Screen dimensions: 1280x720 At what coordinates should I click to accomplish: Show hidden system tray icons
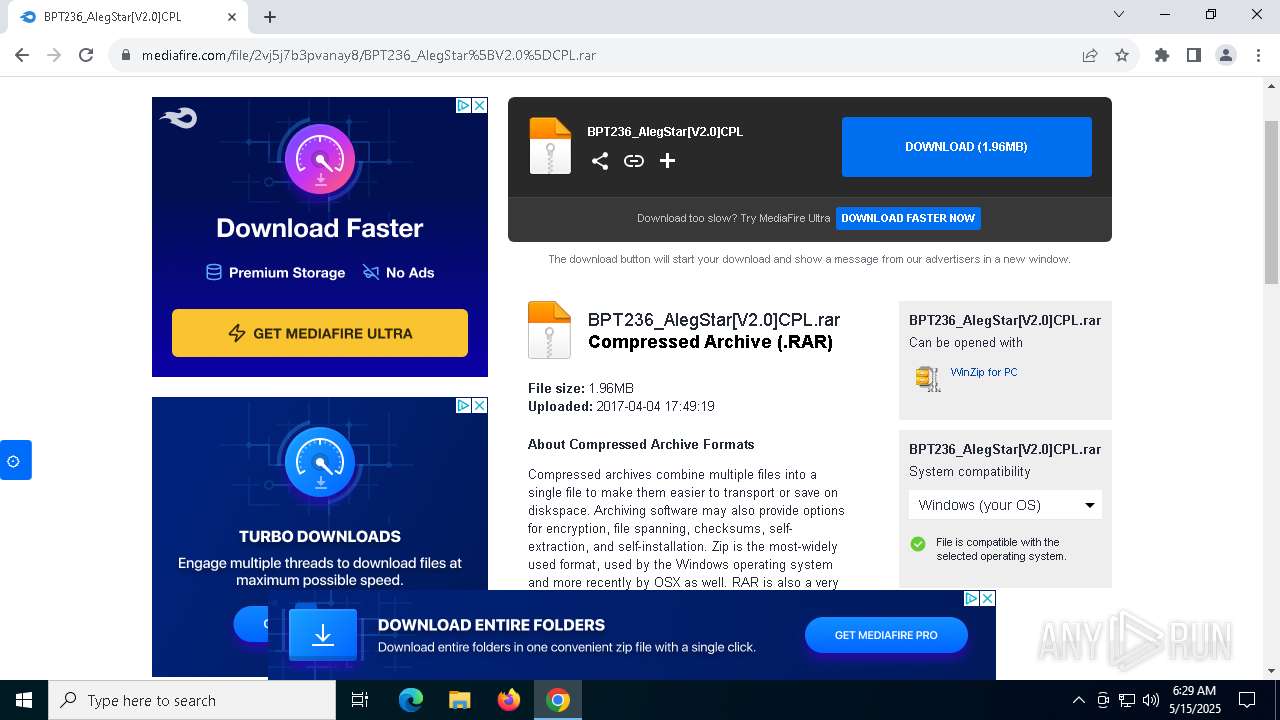(1078, 700)
